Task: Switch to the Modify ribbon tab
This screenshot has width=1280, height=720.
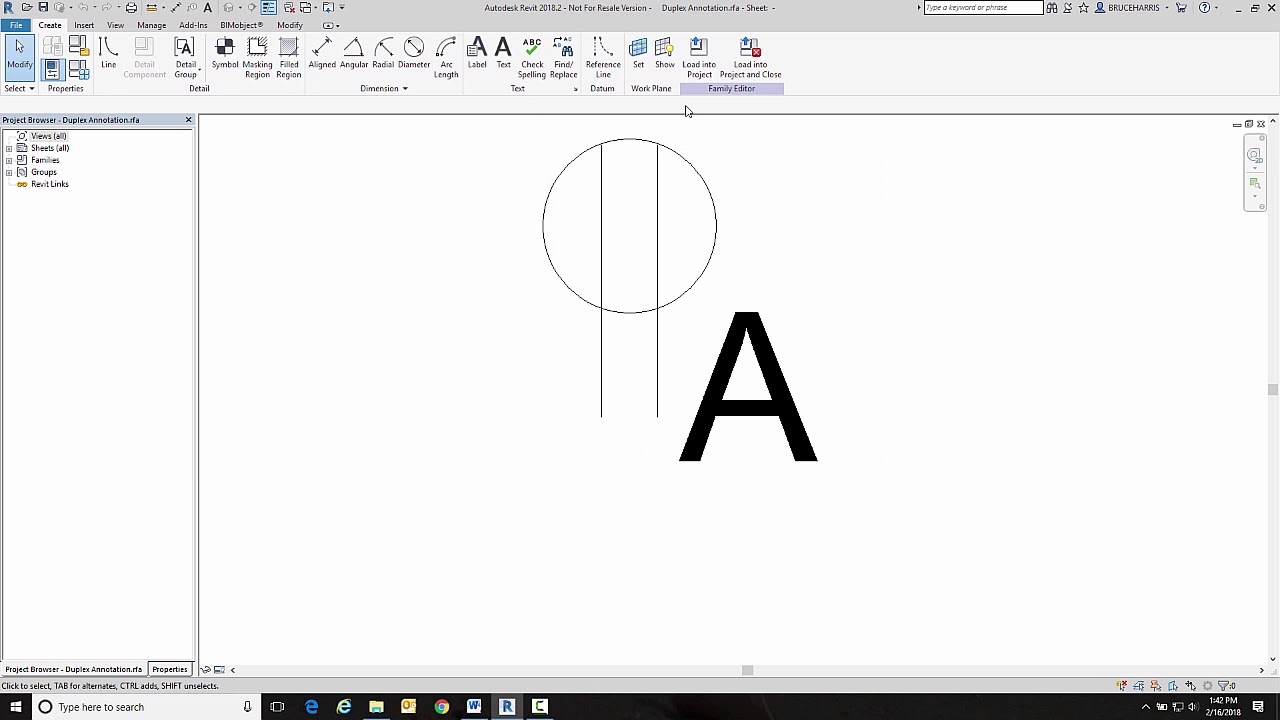Action: click(x=290, y=25)
